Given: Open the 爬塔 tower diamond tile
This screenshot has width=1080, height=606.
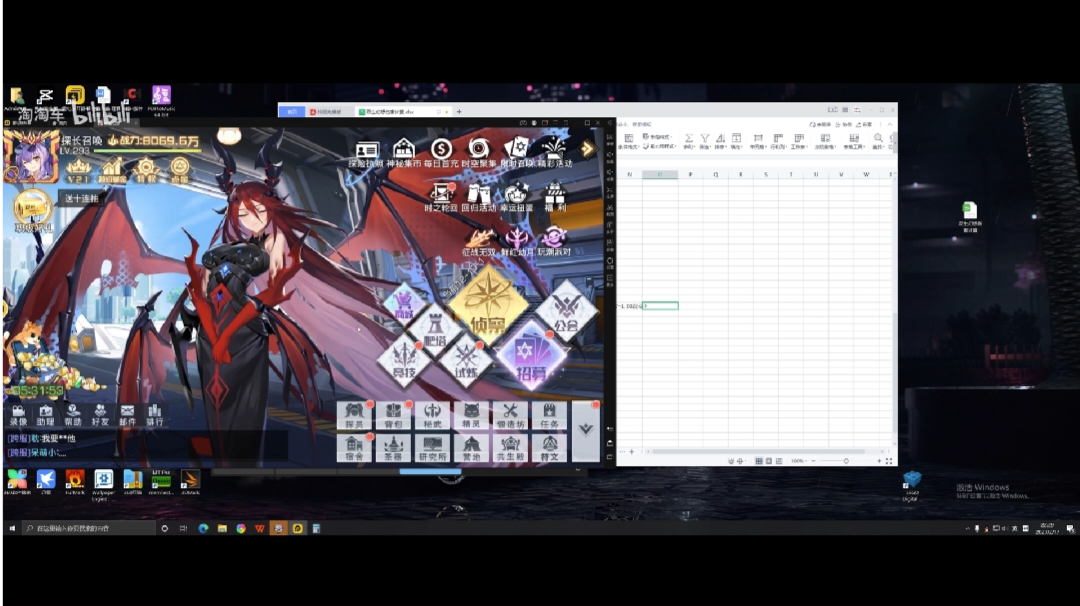Looking at the screenshot, I should 435,331.
